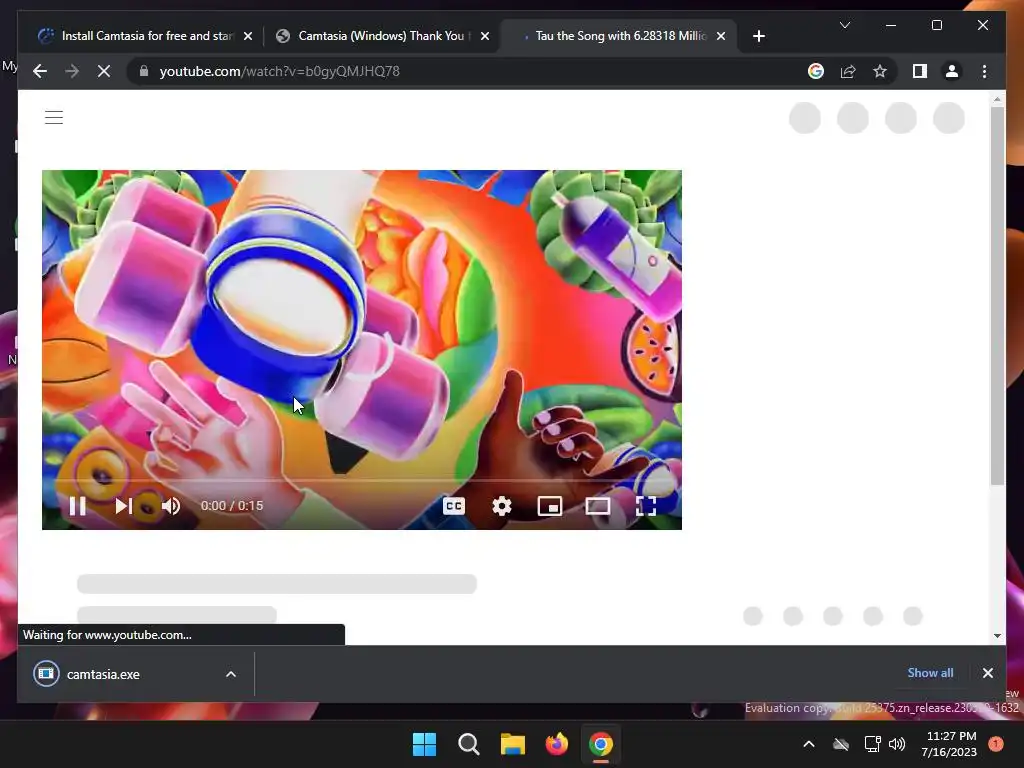
Task: Show all downloads
Action: [x=930, y=673]
